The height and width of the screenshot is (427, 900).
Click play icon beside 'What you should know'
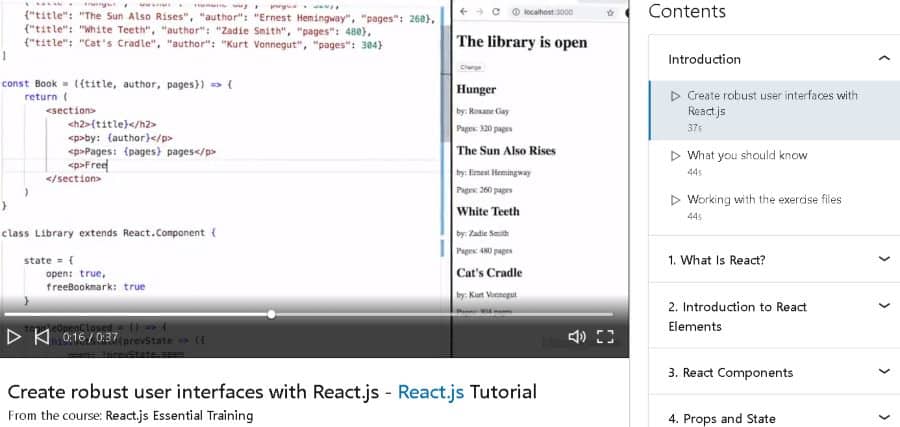(x=676, y=156)
